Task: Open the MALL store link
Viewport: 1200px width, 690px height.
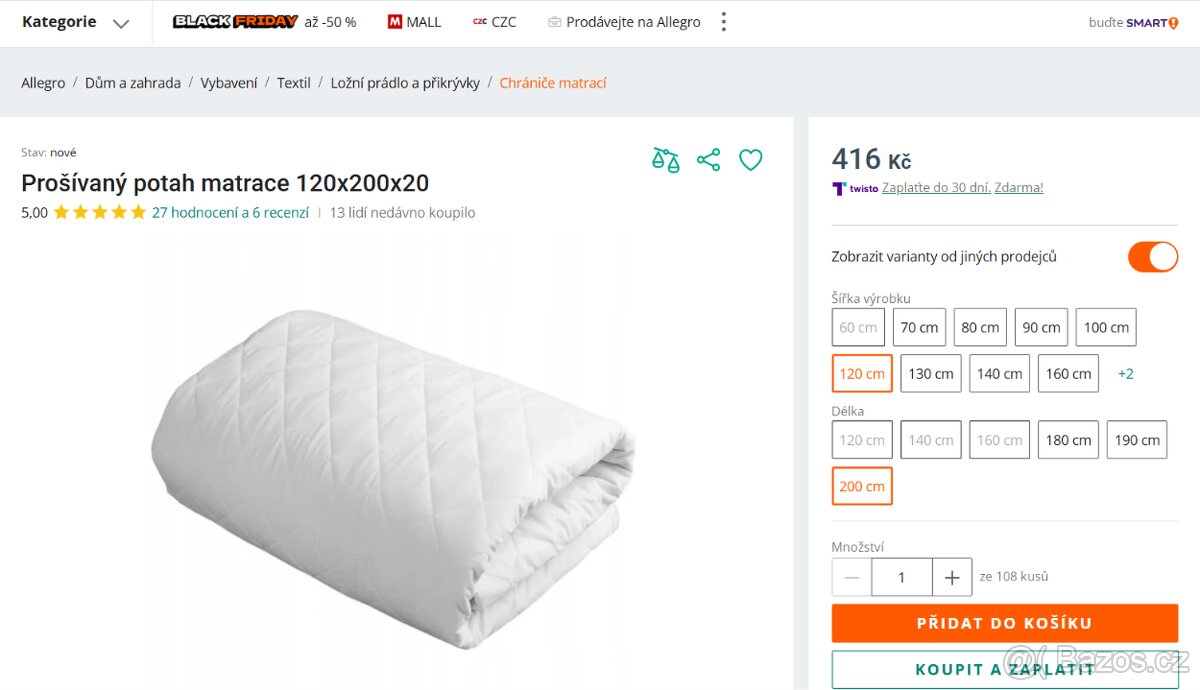Action: point(414,22)
